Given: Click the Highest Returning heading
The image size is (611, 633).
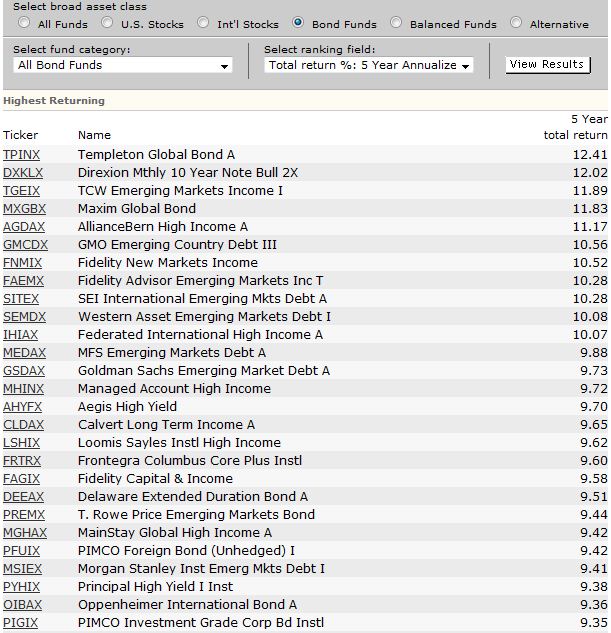Looking at the screenshot, I should point(54,101).
